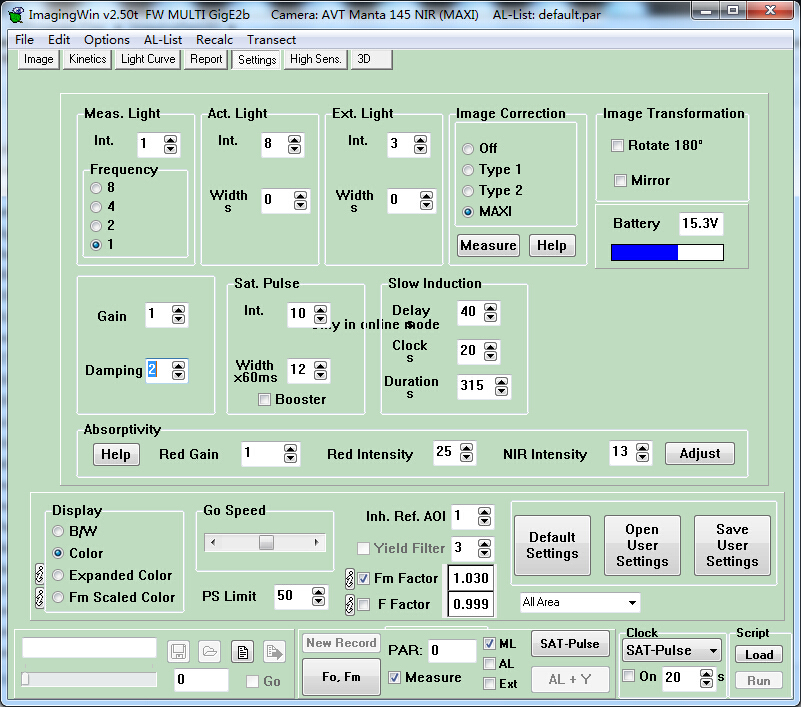Enable the Rotate 180° checkbox
801x707 pixels.
(618, 146)
